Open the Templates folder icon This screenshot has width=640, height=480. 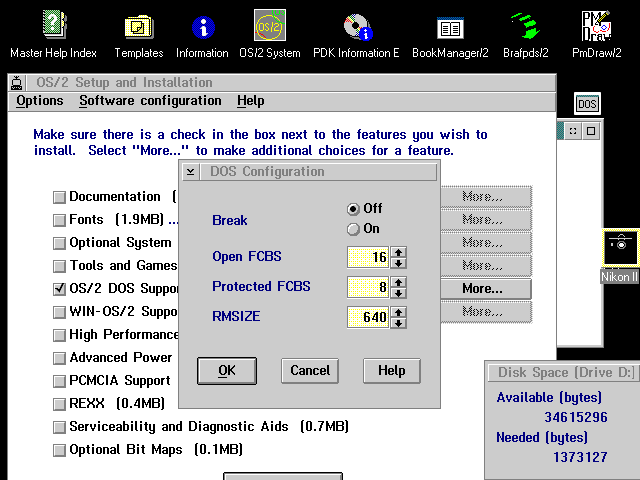[x=139, y=27]
